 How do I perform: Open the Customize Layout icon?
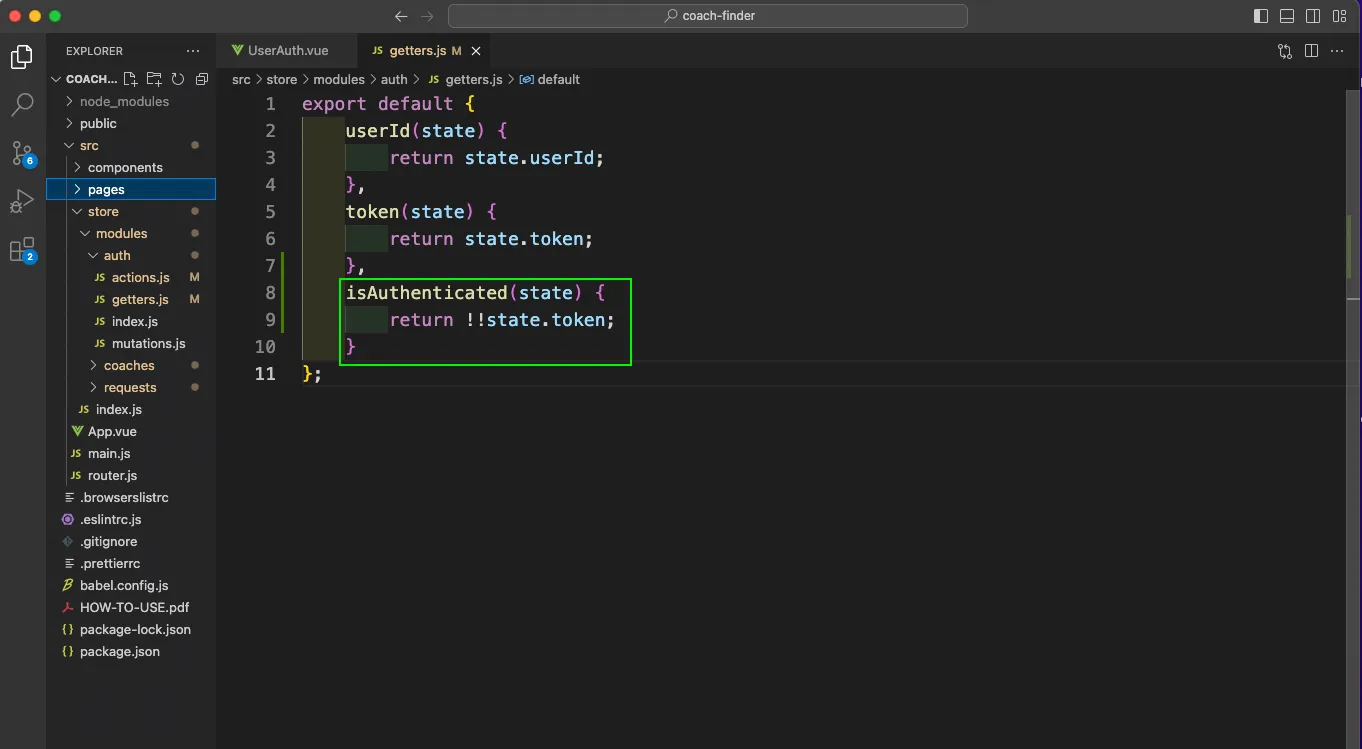point(1339,16)
